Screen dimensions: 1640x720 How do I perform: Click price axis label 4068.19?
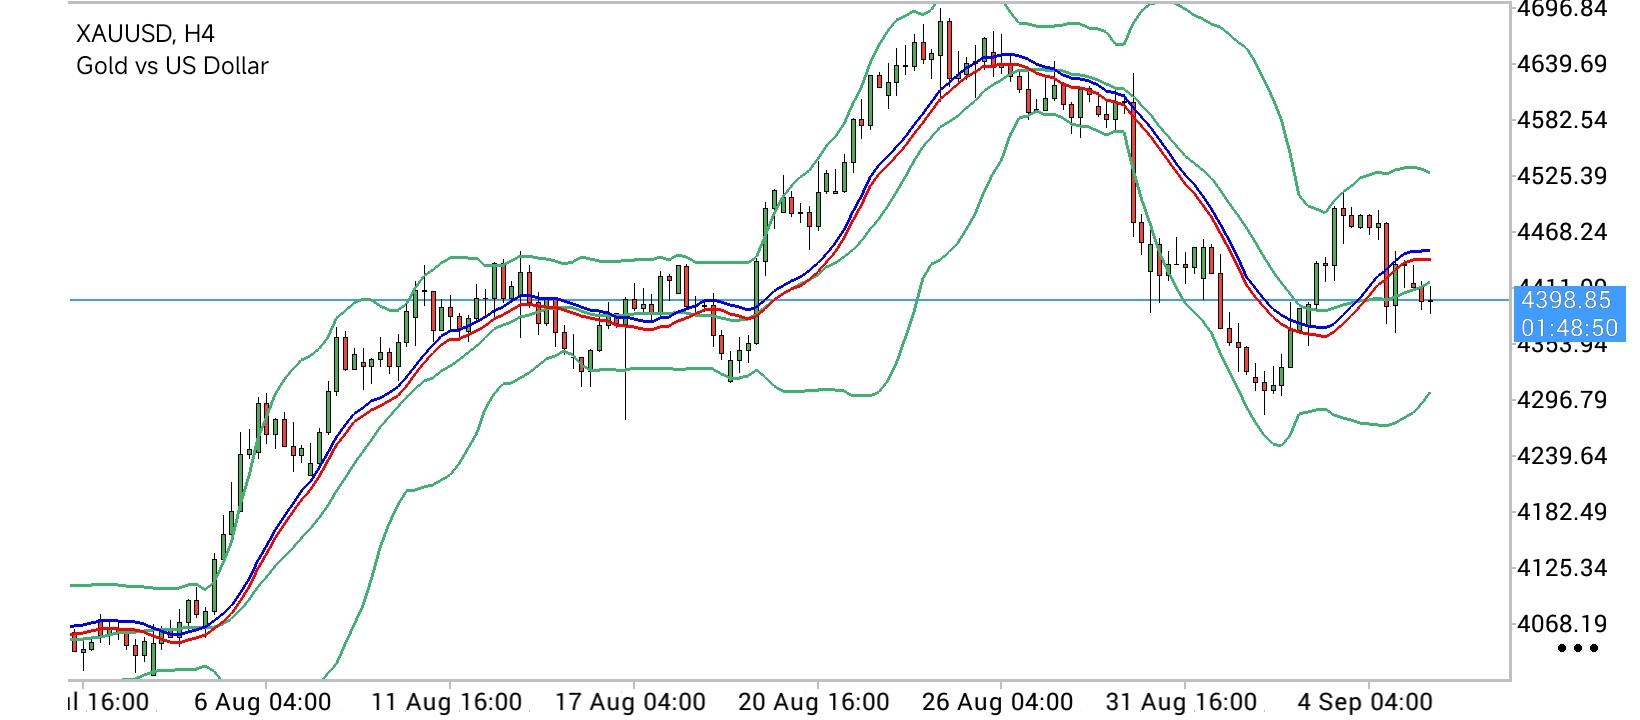click(1562, 625)
